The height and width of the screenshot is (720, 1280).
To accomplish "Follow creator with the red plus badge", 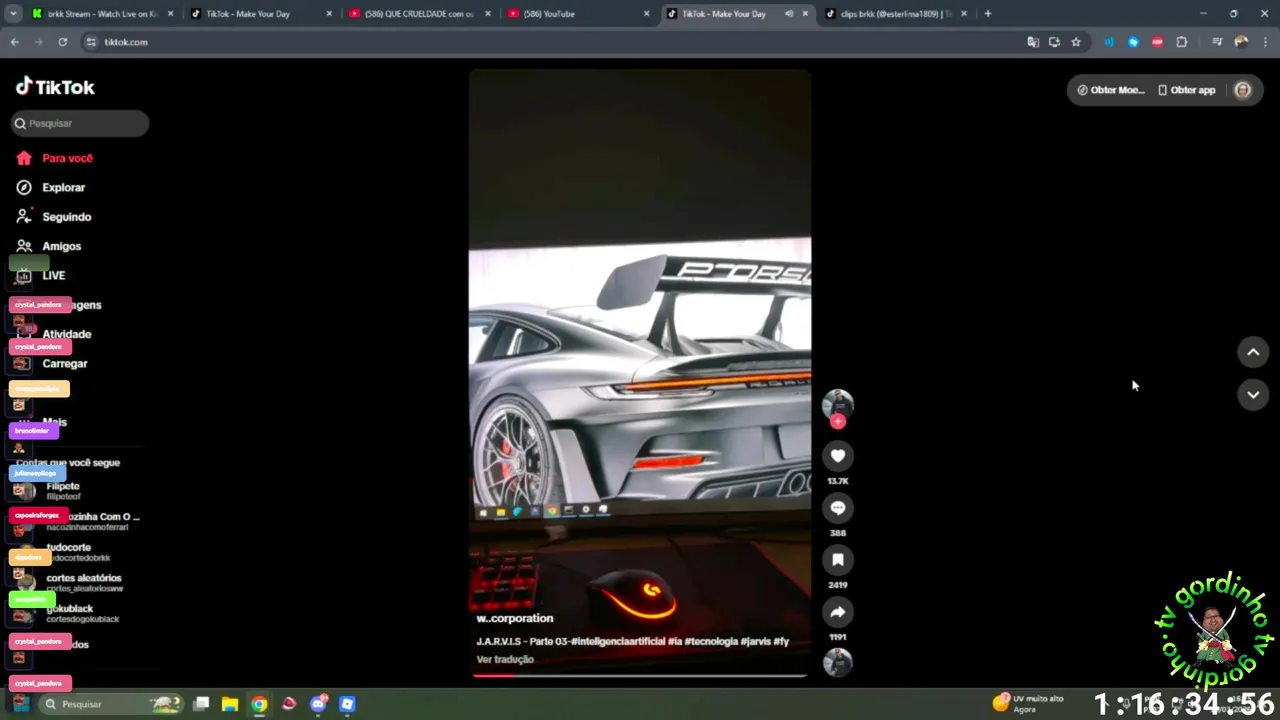I will tap(838, 422).
